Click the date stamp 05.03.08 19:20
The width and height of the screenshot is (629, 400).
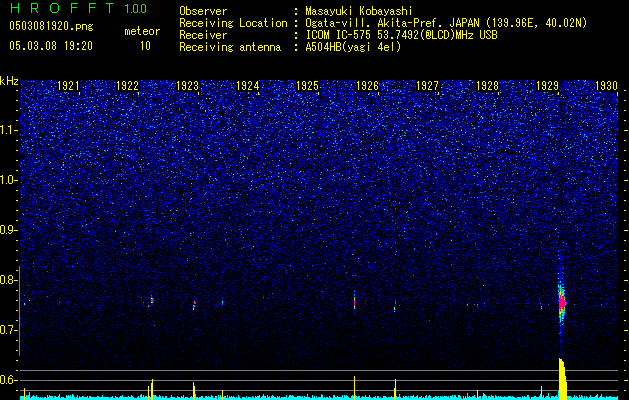click(51, 46)
